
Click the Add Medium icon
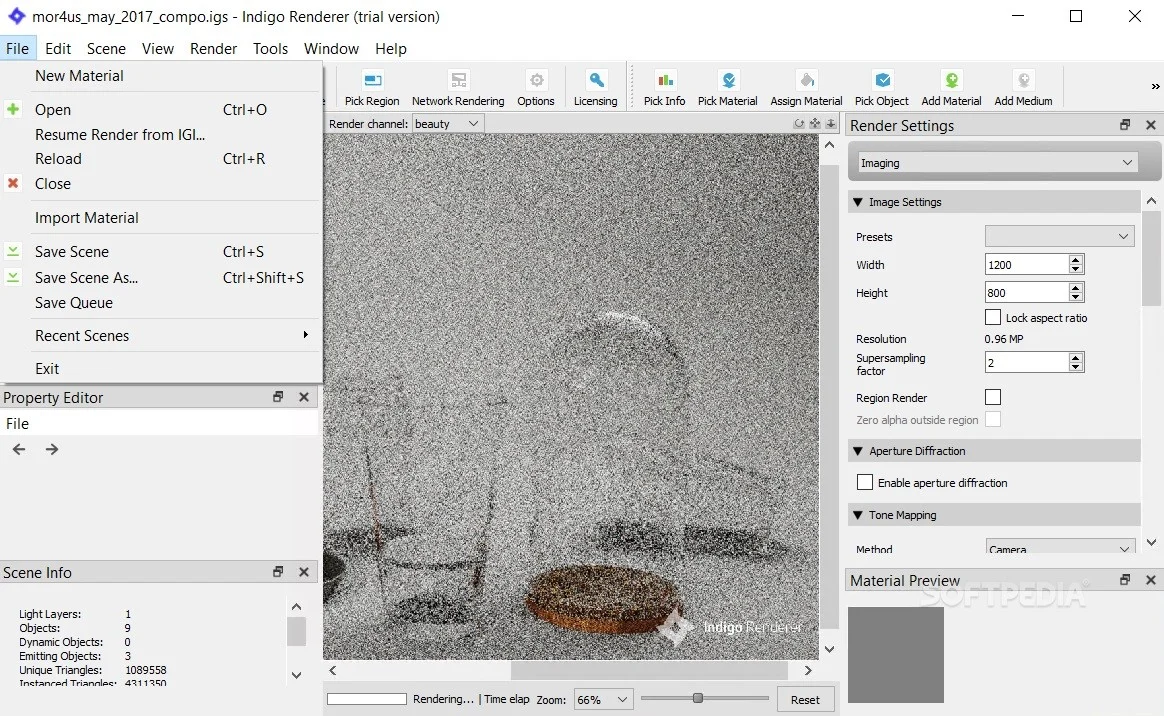tap(1024, 79)
